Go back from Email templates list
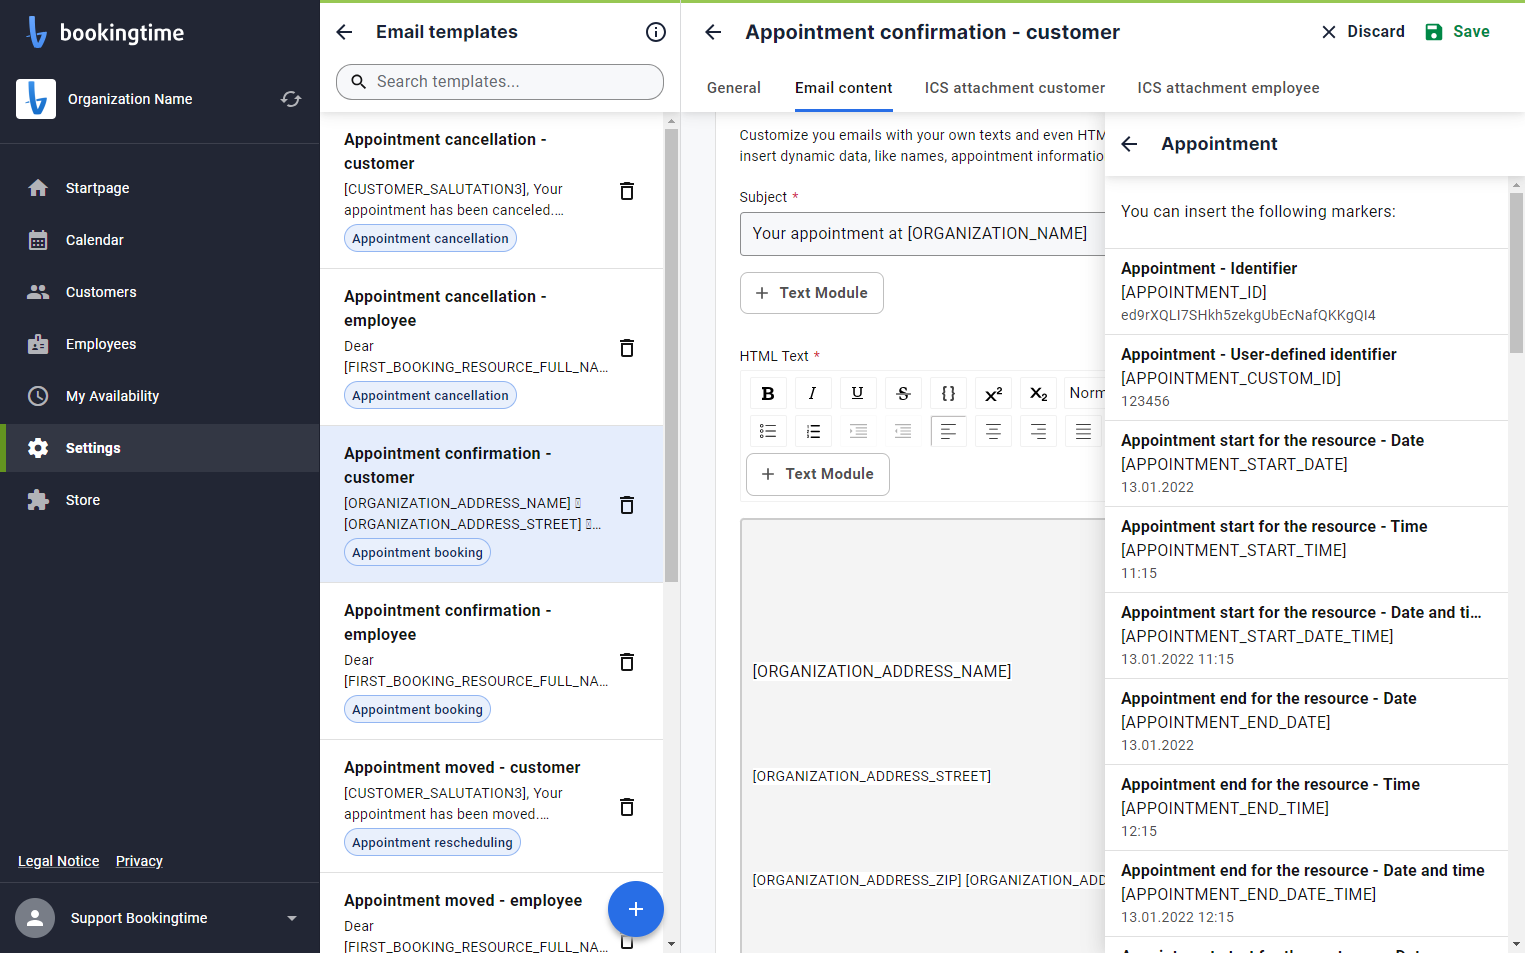Viewport: 1525px width, 953px height. pos(345,32)
